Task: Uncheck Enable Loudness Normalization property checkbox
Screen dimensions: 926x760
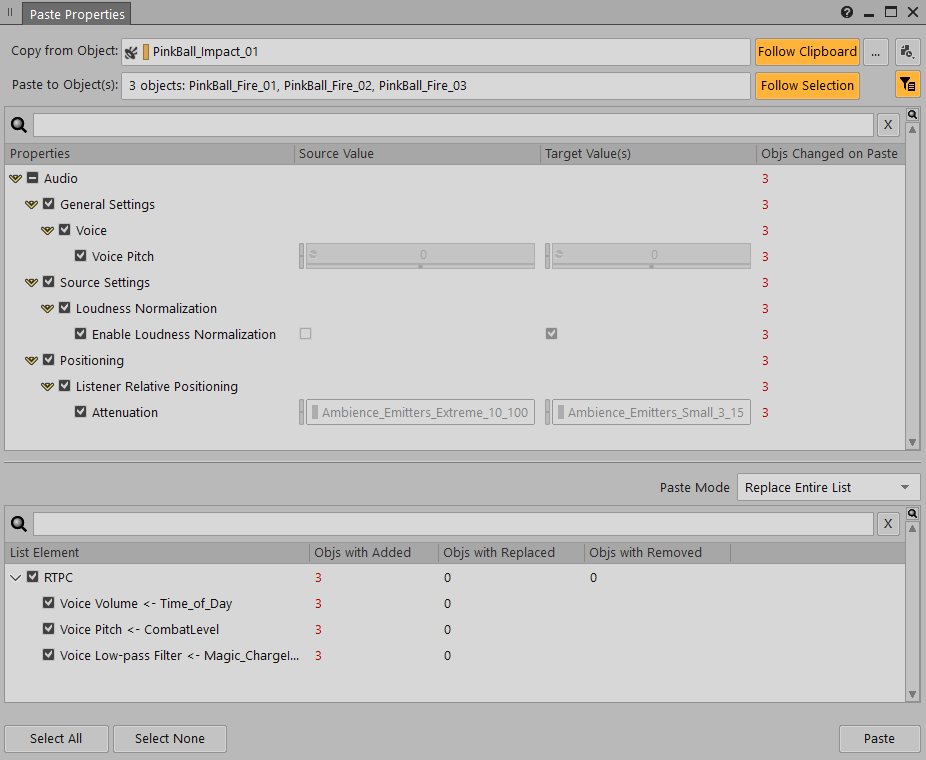Action: click(81, 334)
